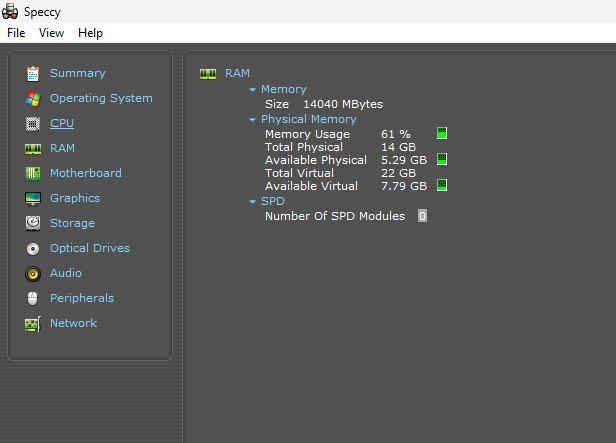Open the Graphics section
Image resolution: width=616 pixels, height=443 pixels.
75,198
